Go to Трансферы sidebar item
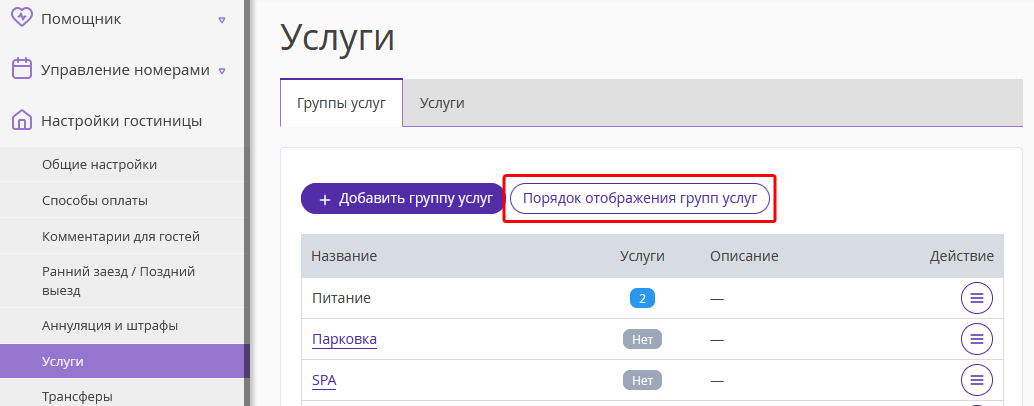 click(x=77, y=397)
